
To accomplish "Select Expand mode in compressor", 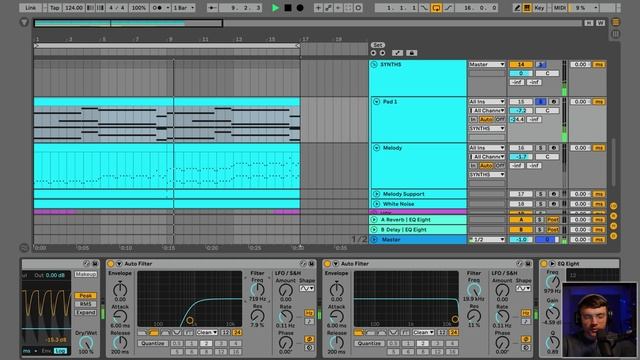I will (85, 313).
